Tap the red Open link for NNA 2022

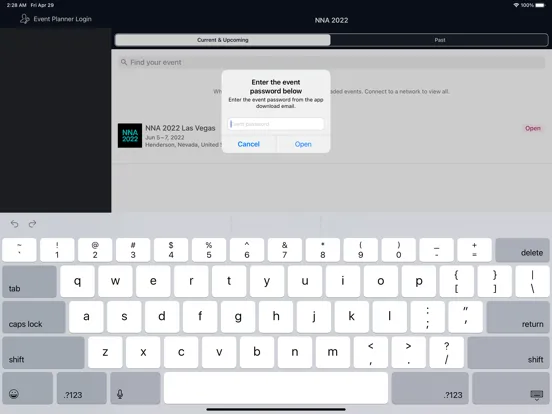pyautogui.click(x=533, y=128)
